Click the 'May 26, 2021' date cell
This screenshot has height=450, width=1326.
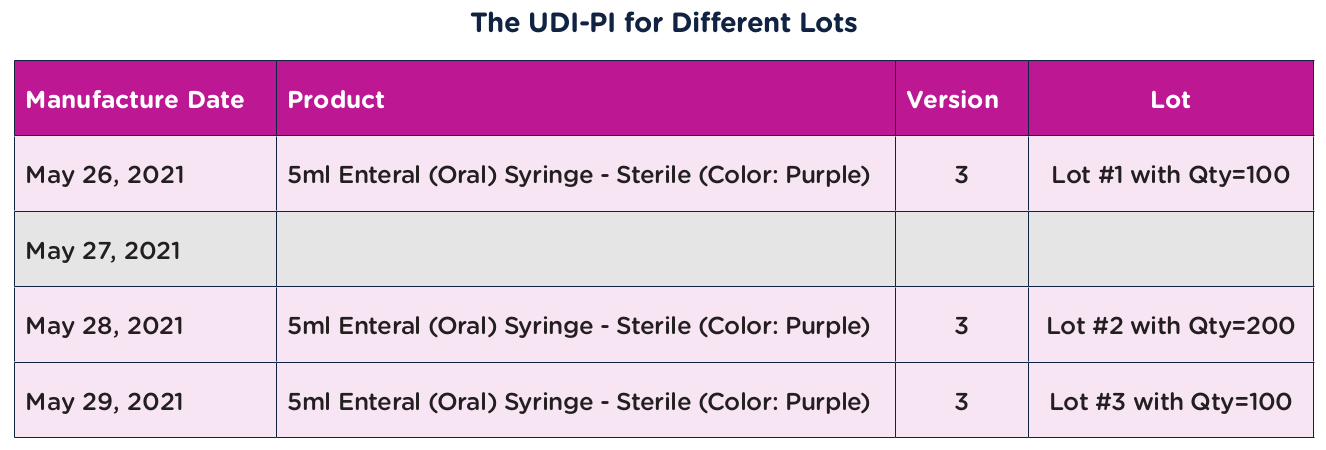click(105, 175)
